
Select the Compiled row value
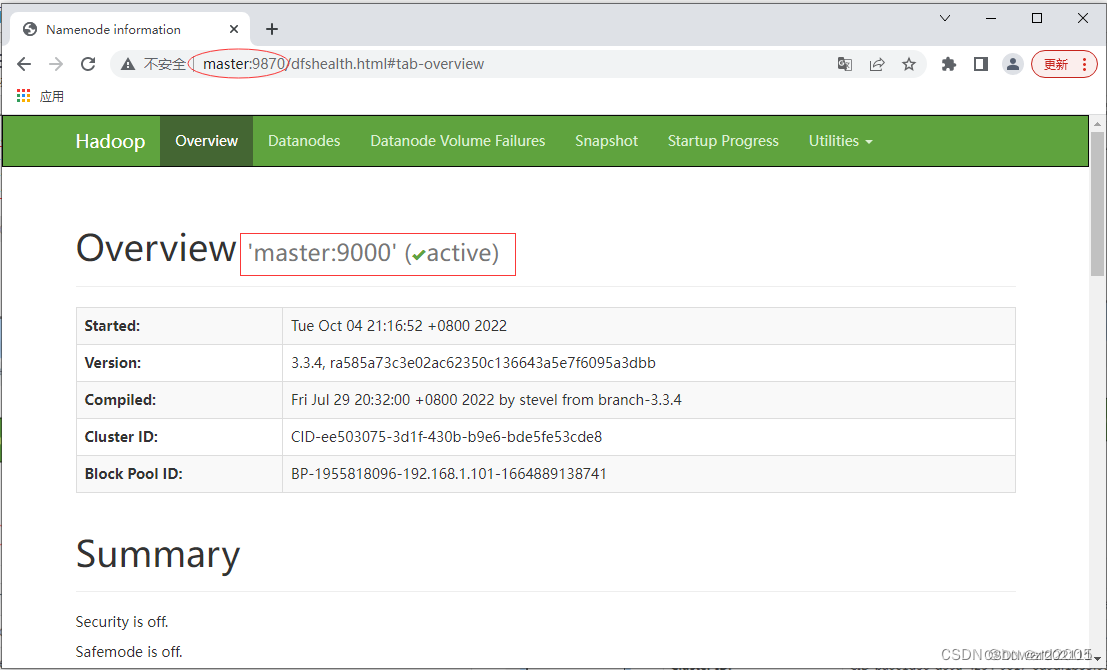486,400
